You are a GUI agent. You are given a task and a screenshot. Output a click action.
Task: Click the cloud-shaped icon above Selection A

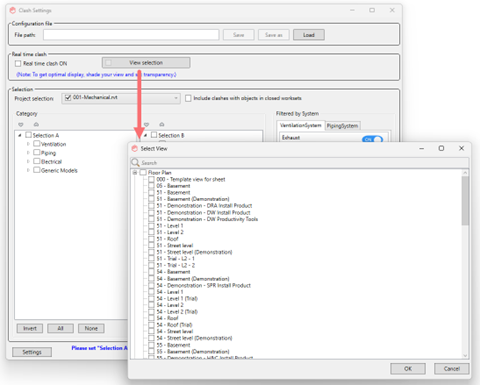click(36, 124)
